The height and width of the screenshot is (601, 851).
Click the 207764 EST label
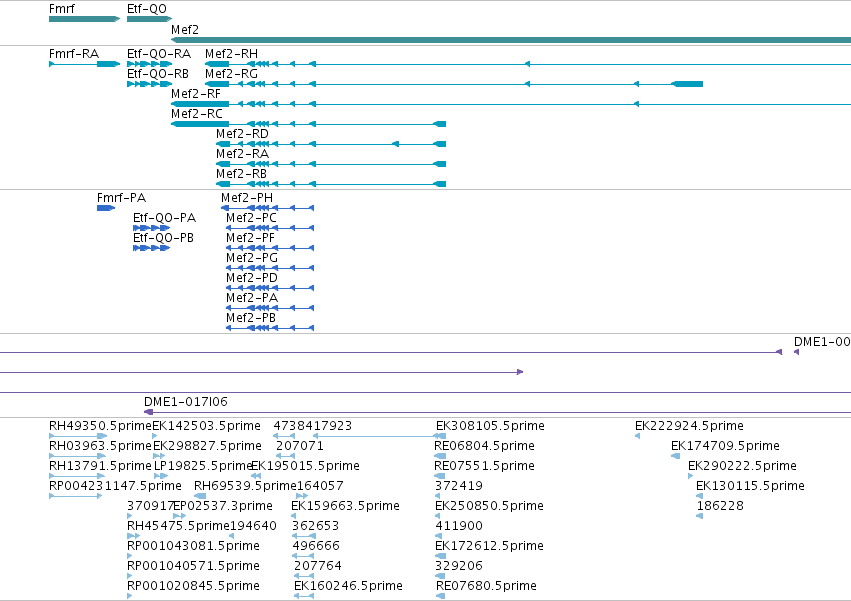click(317, 567)
